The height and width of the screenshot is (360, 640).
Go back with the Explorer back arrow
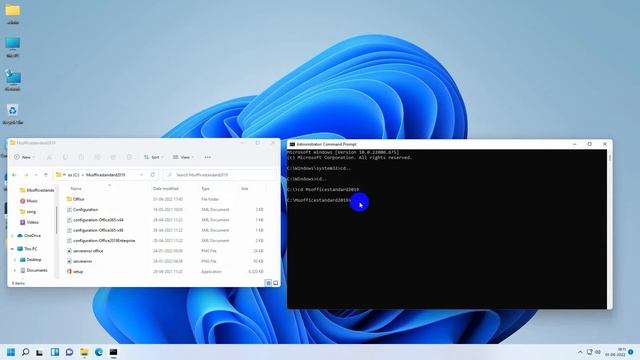point(14,175)
